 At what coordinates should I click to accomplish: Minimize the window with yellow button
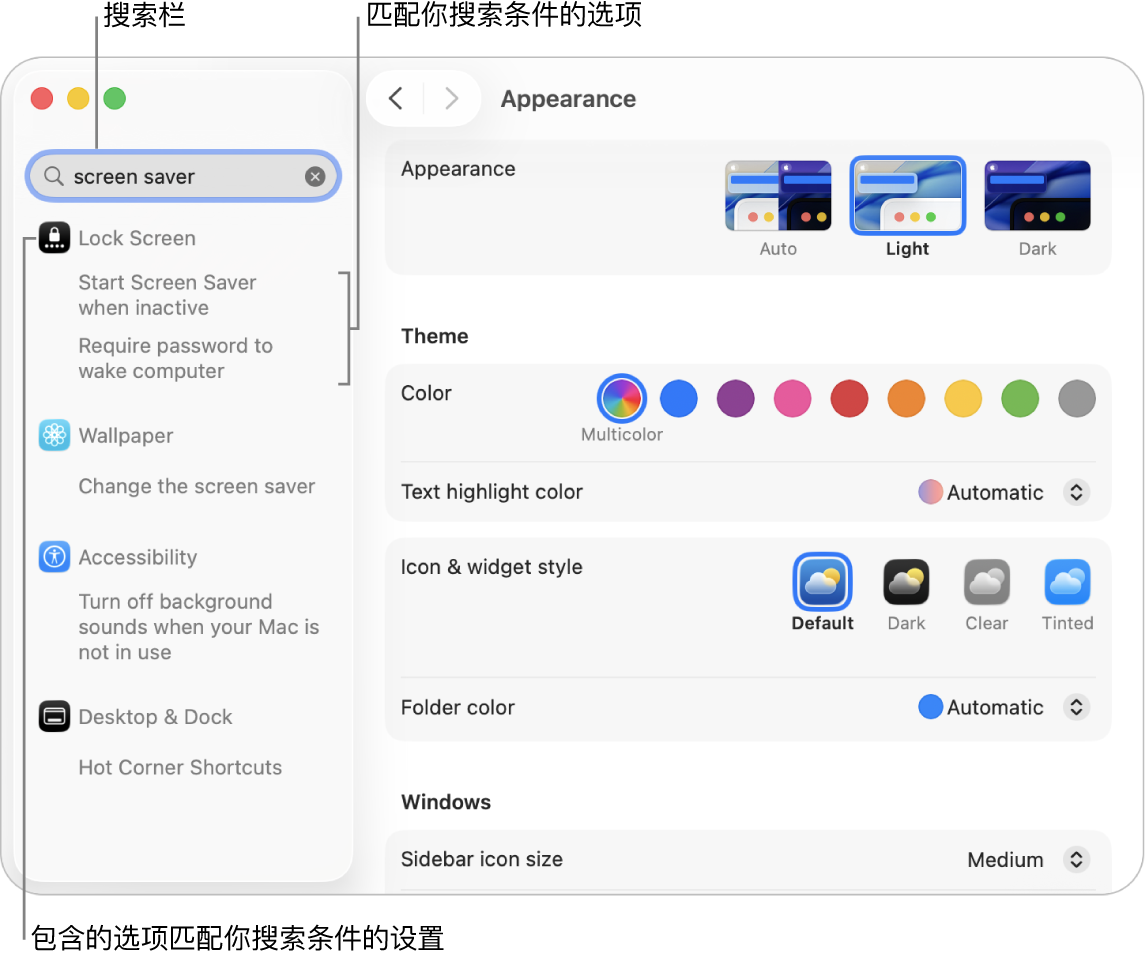point(78,98)
